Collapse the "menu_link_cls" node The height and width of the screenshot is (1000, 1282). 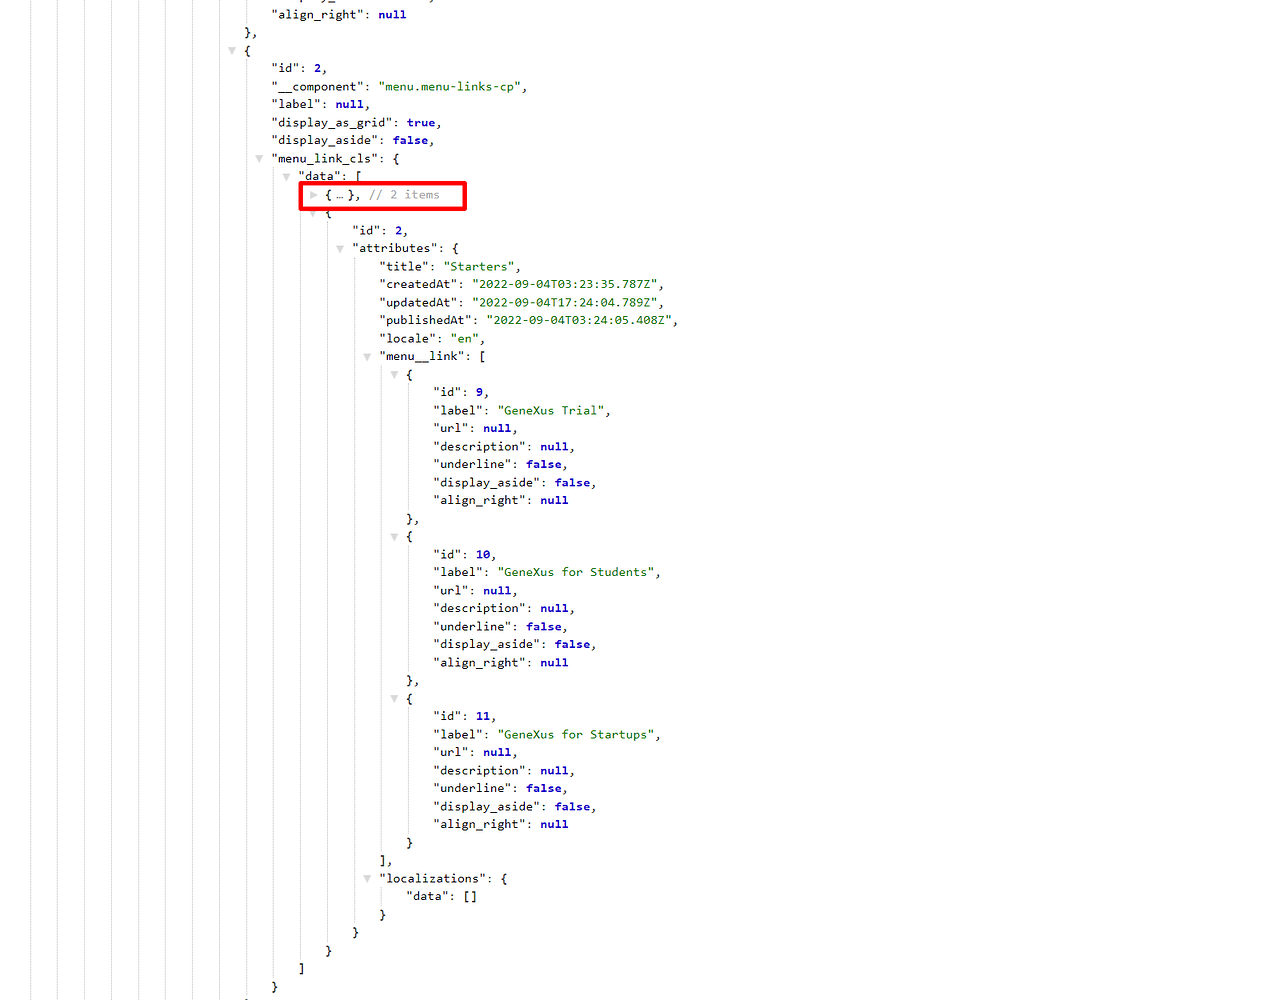pos(259,158)
